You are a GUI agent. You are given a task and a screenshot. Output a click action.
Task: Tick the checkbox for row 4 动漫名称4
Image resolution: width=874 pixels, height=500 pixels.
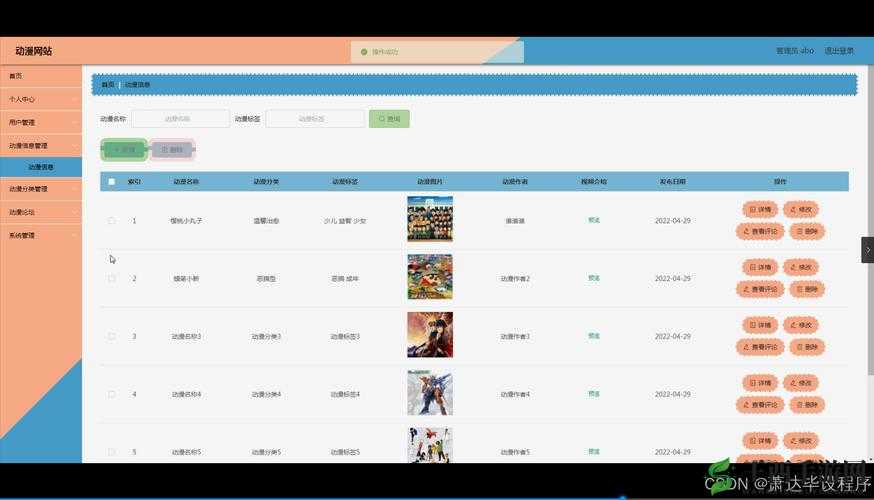(111, 394)
